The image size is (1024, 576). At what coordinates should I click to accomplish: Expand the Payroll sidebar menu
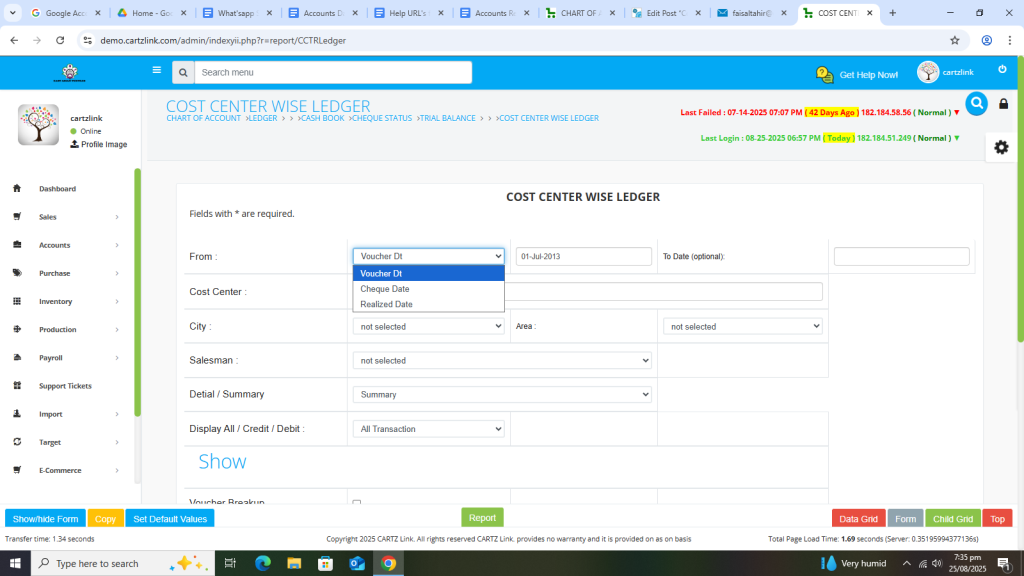tap(51, 358)
